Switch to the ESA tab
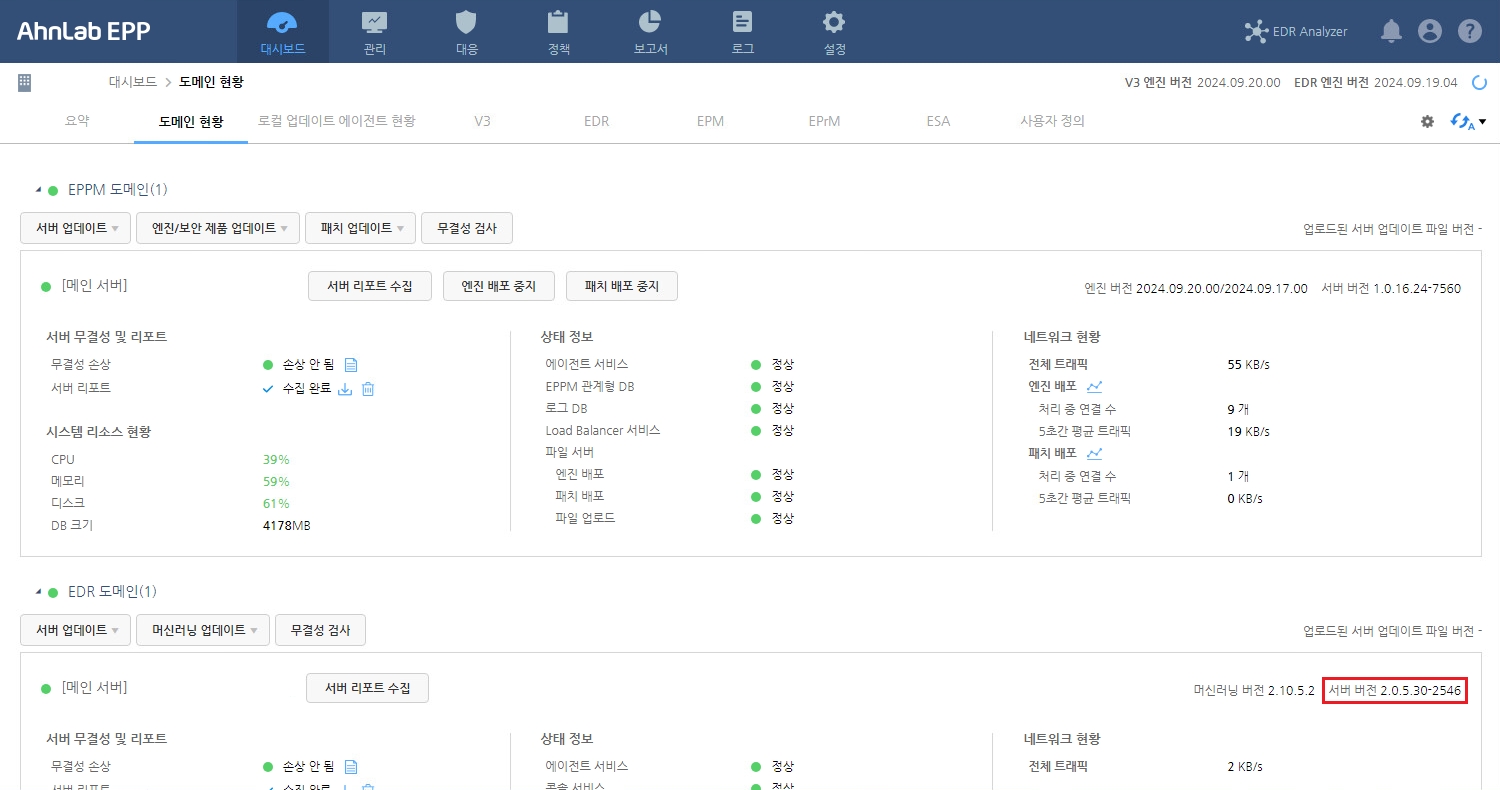Viewport: 1500px width, 790px height. (x=938, y=121)
